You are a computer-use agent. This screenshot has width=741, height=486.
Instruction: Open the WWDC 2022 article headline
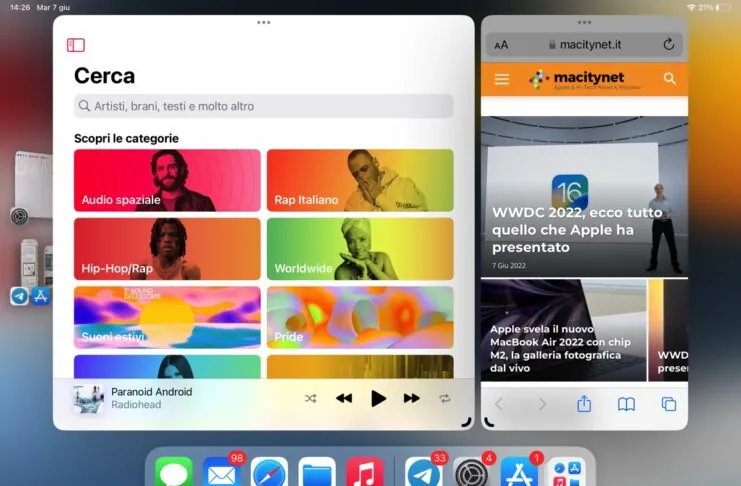577,230
